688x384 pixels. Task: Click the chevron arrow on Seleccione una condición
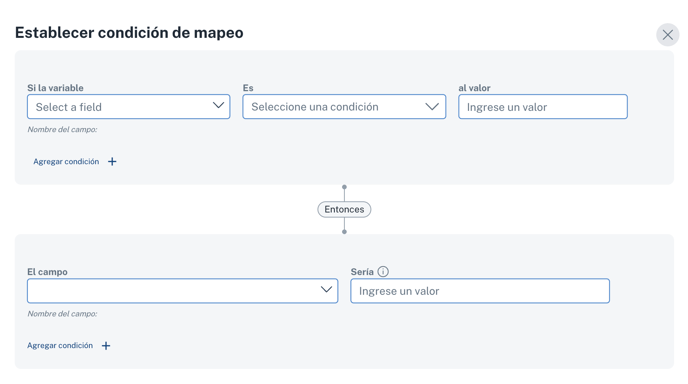click(432, 107)
